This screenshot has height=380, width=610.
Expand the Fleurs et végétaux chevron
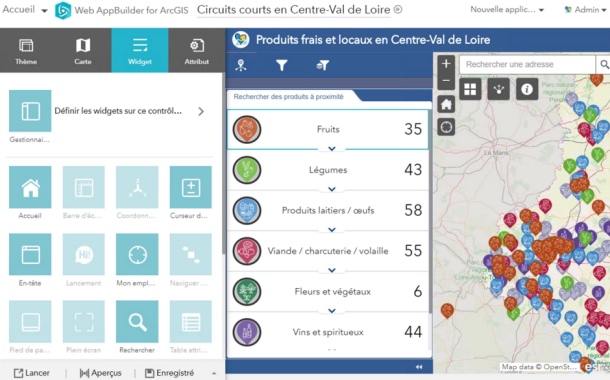(x=332, y=311)
